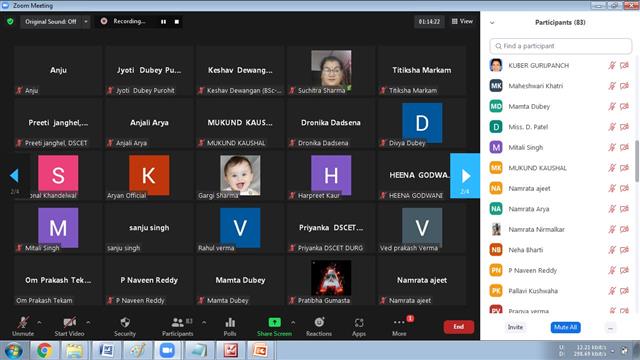Image resolution: width=640 pixels, height=360 pixels.
Task: Unmute the microphone
Action: tap(23, 327)
